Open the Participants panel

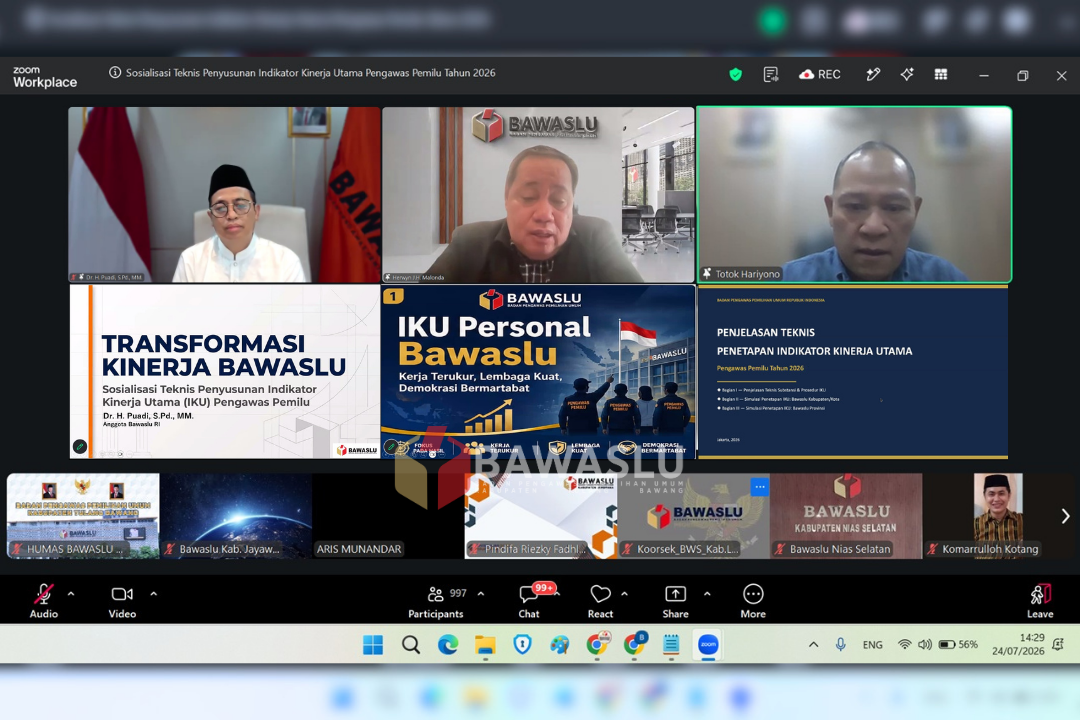point(436,600)
